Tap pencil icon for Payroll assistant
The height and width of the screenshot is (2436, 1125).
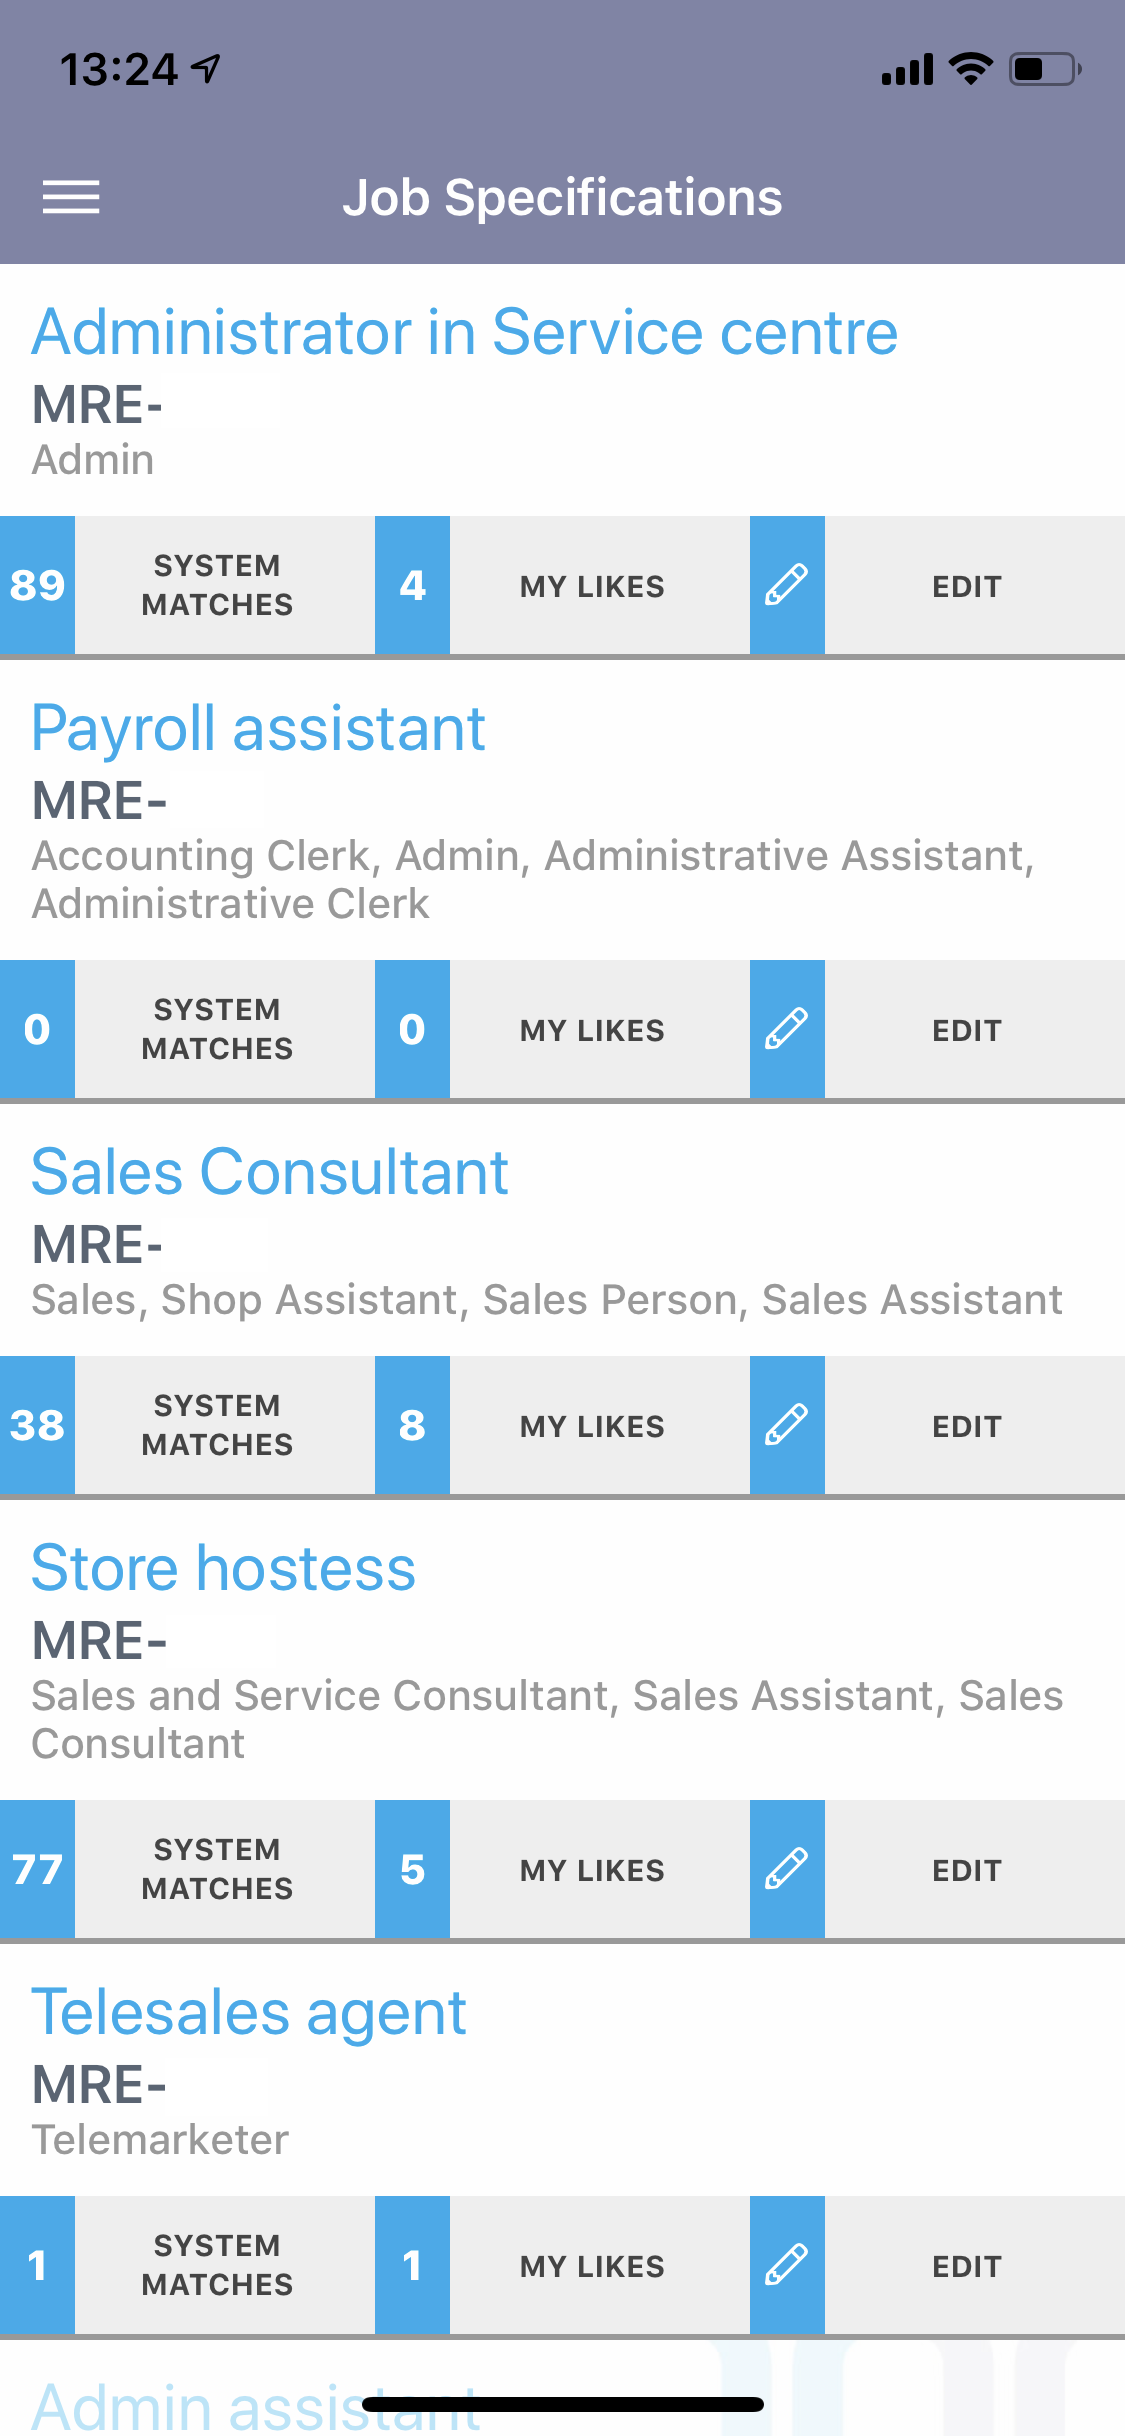[x=787, y=1029]
